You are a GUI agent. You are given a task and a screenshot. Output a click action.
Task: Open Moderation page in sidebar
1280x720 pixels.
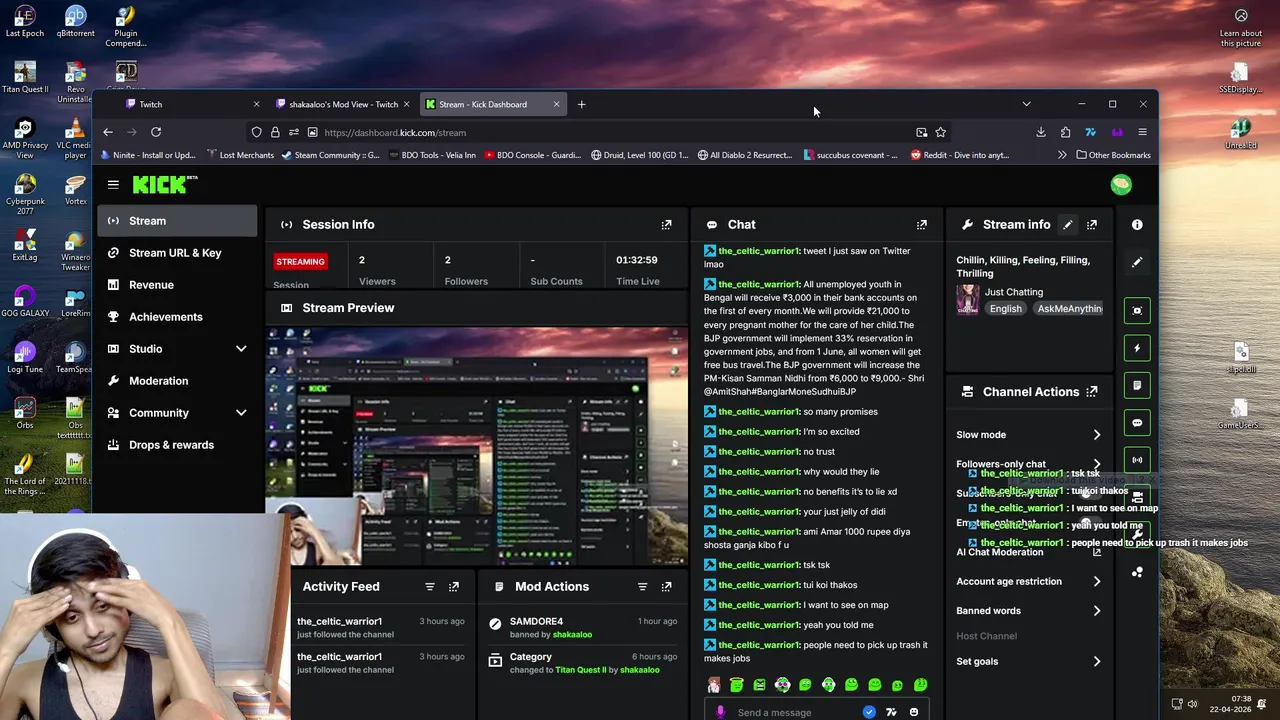tap(178, 381)
